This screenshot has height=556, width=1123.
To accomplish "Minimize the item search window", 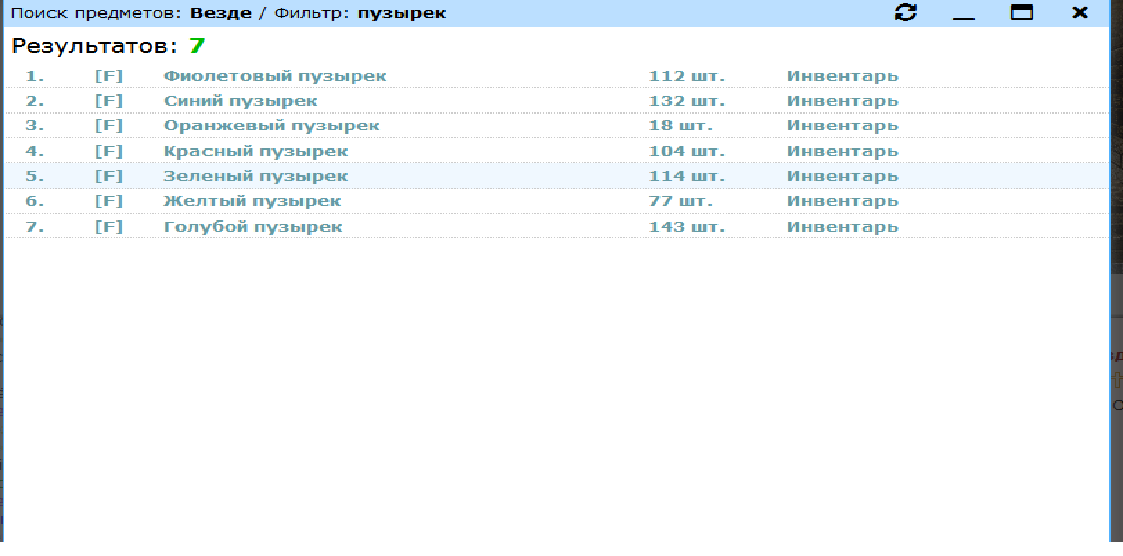I will tap(964, 16).
